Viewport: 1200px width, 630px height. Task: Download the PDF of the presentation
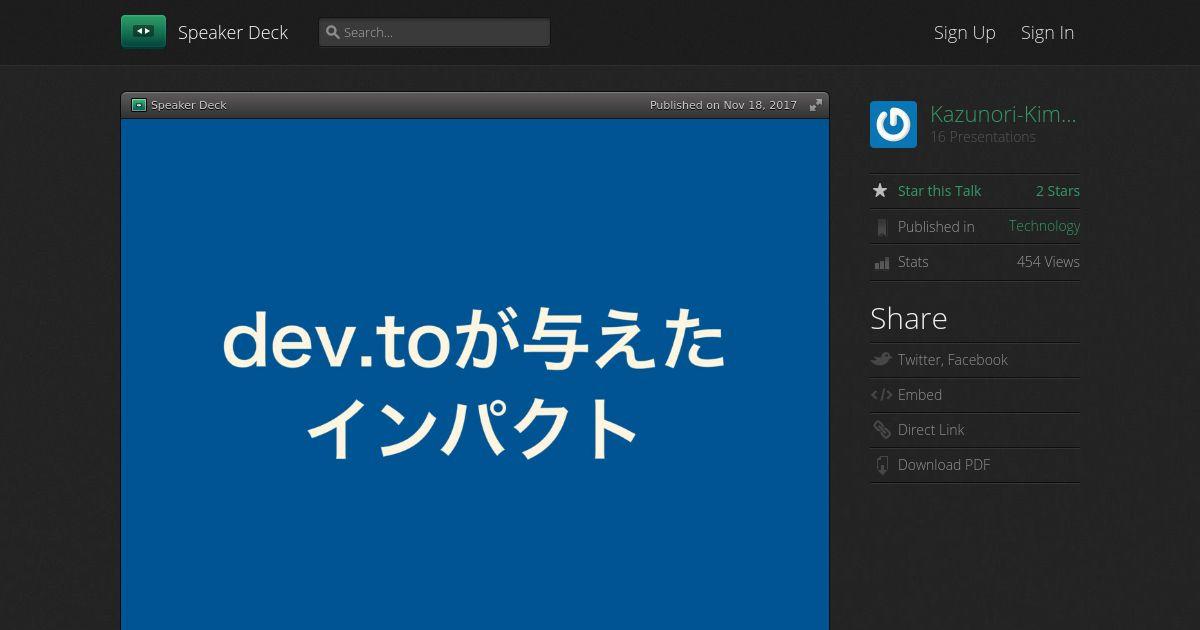pos(944,465)
